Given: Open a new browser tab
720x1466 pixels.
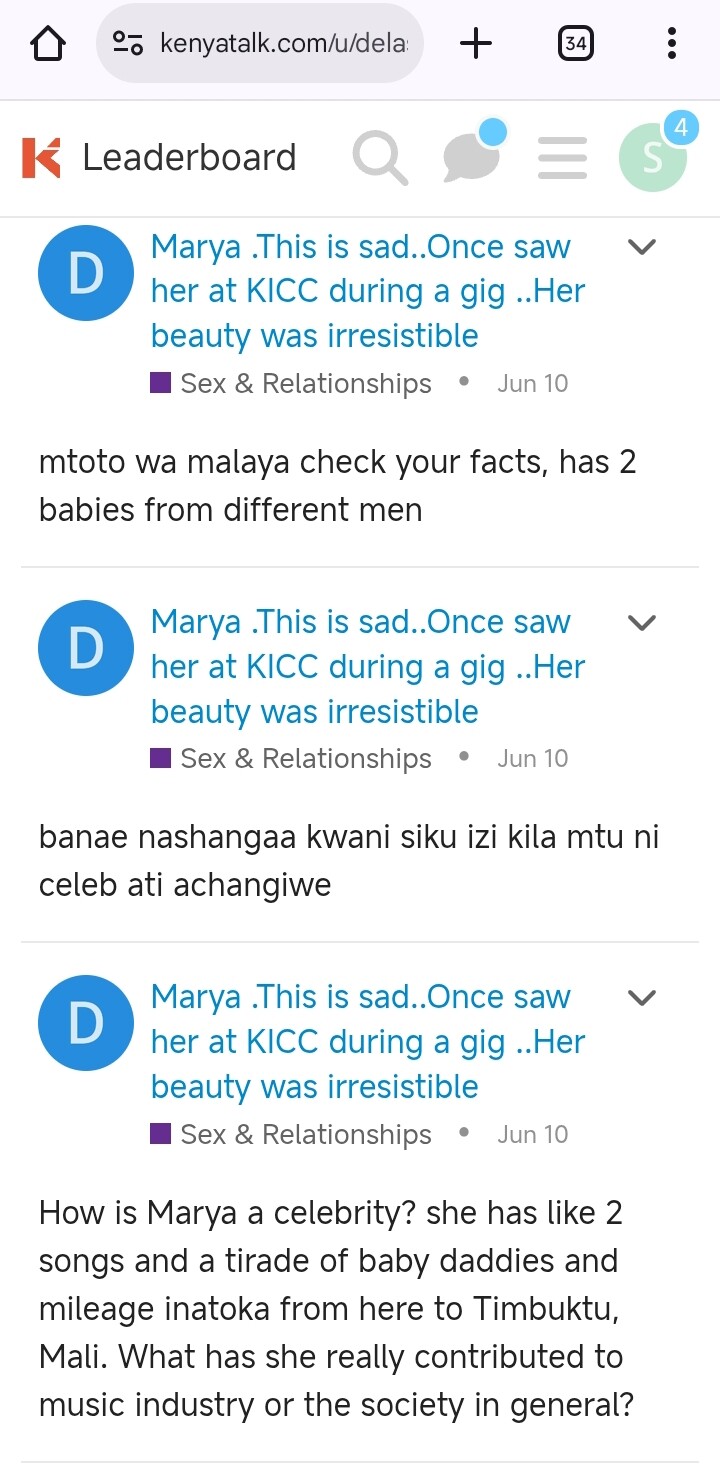Looking at the screenshot, I should [x=476, y=43].
